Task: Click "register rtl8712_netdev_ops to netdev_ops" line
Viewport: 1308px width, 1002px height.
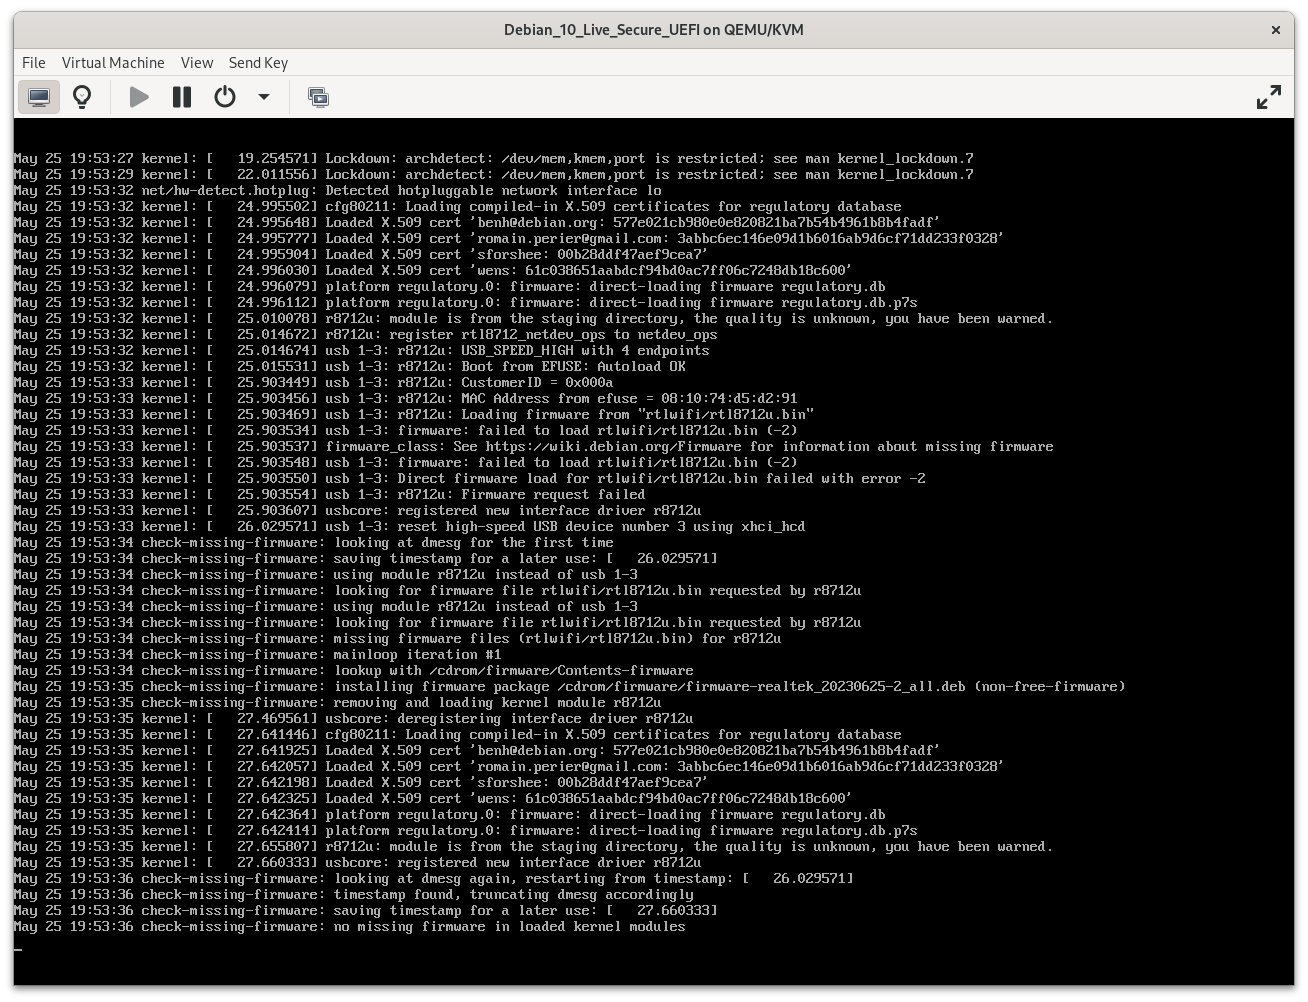Action: [x=366, y=335]
